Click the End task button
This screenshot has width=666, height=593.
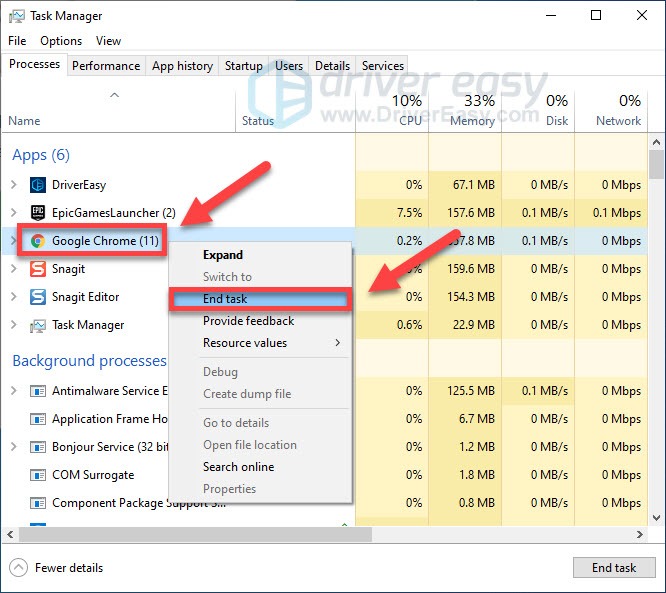[x=613, y=568]
